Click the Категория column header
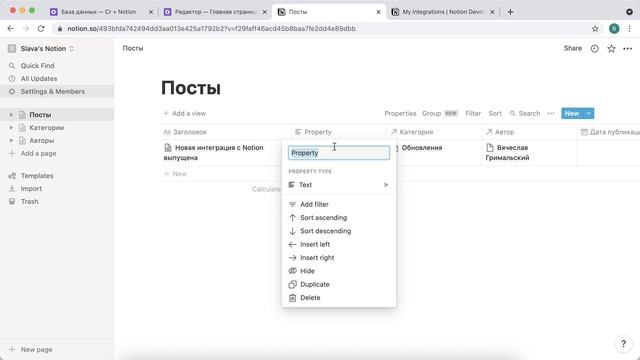This screenshot has height=360, width=640. 434,132
